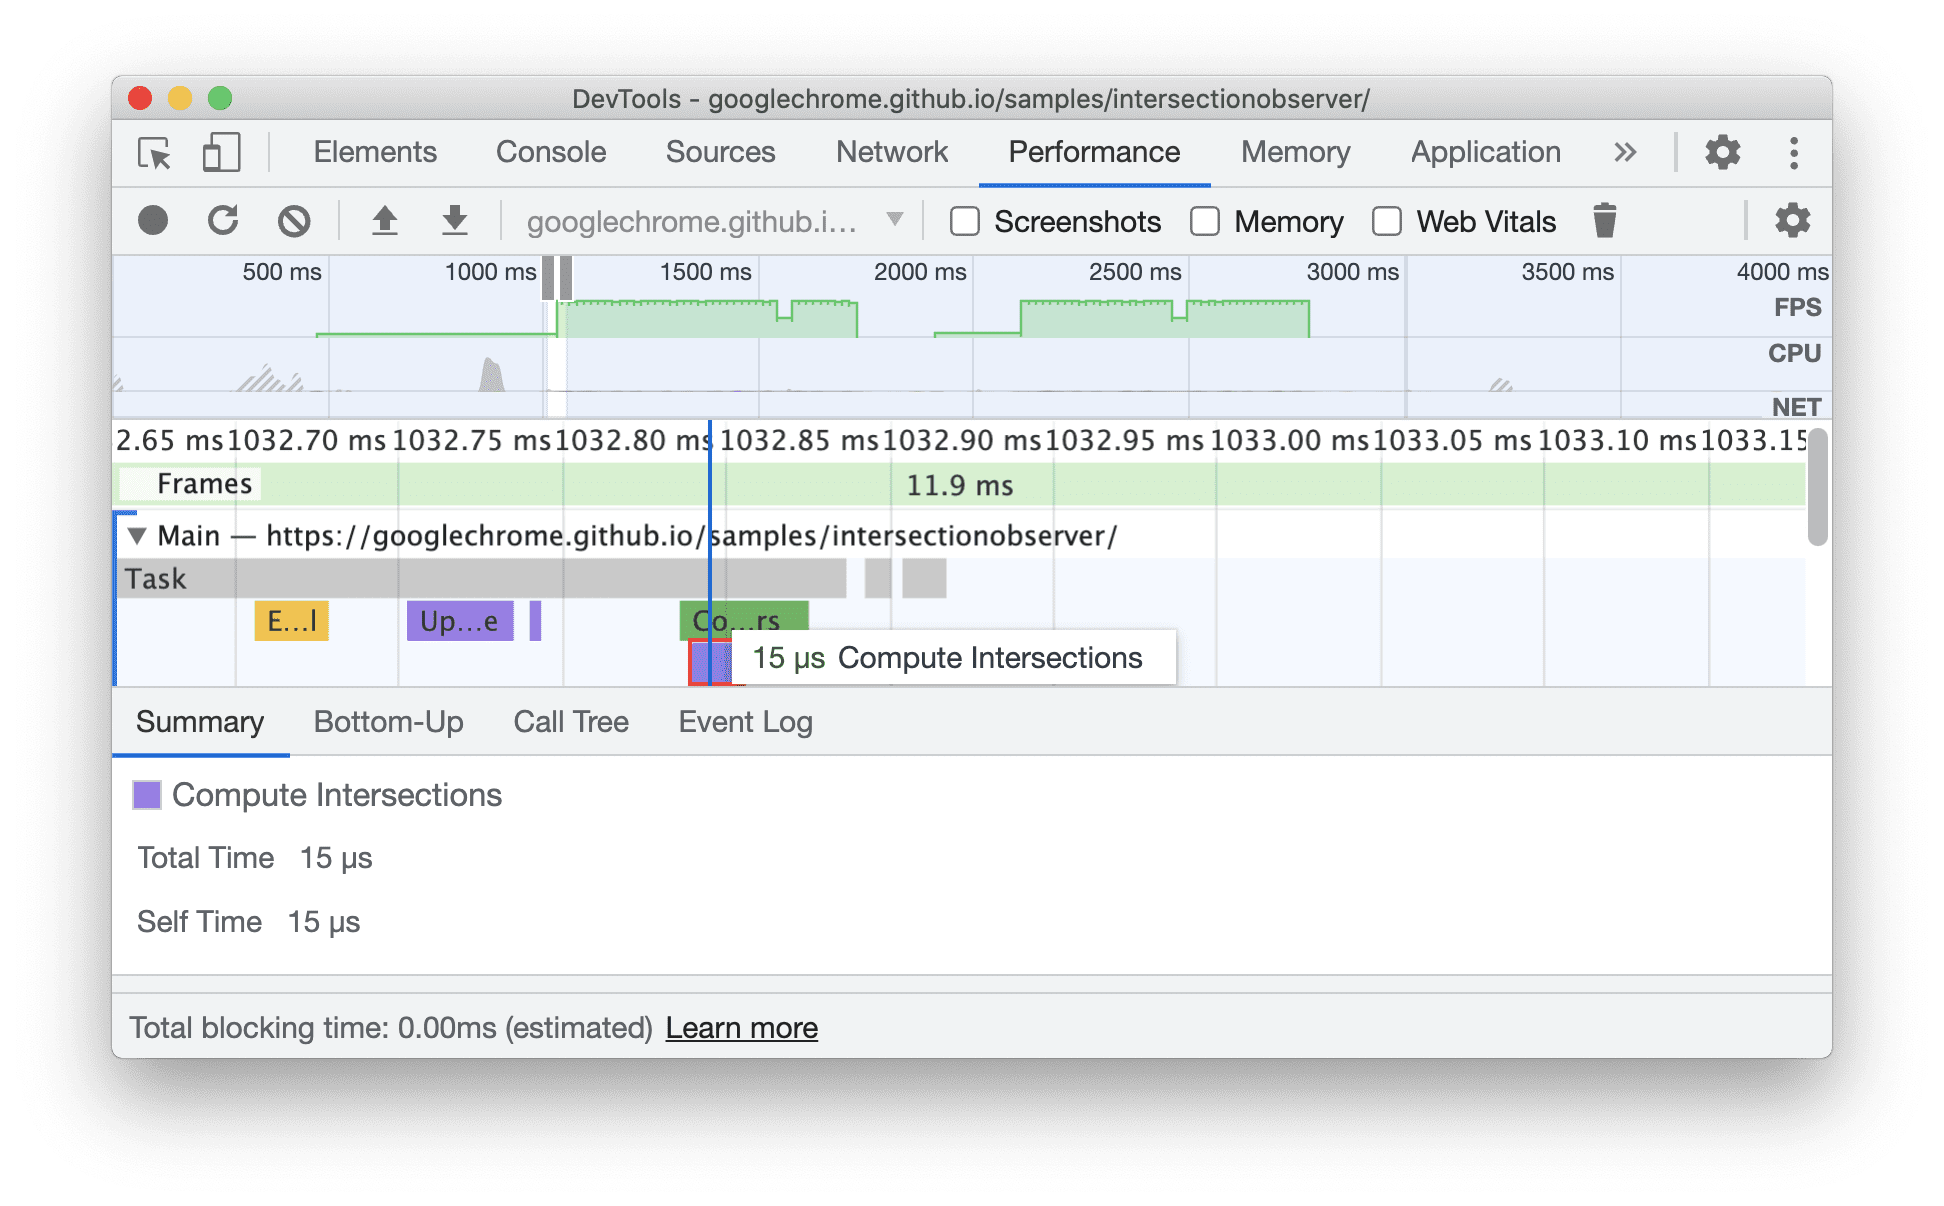Expand the Main thread tree item
This screenshot has width=1944, height=1206.
pos(133,535)
